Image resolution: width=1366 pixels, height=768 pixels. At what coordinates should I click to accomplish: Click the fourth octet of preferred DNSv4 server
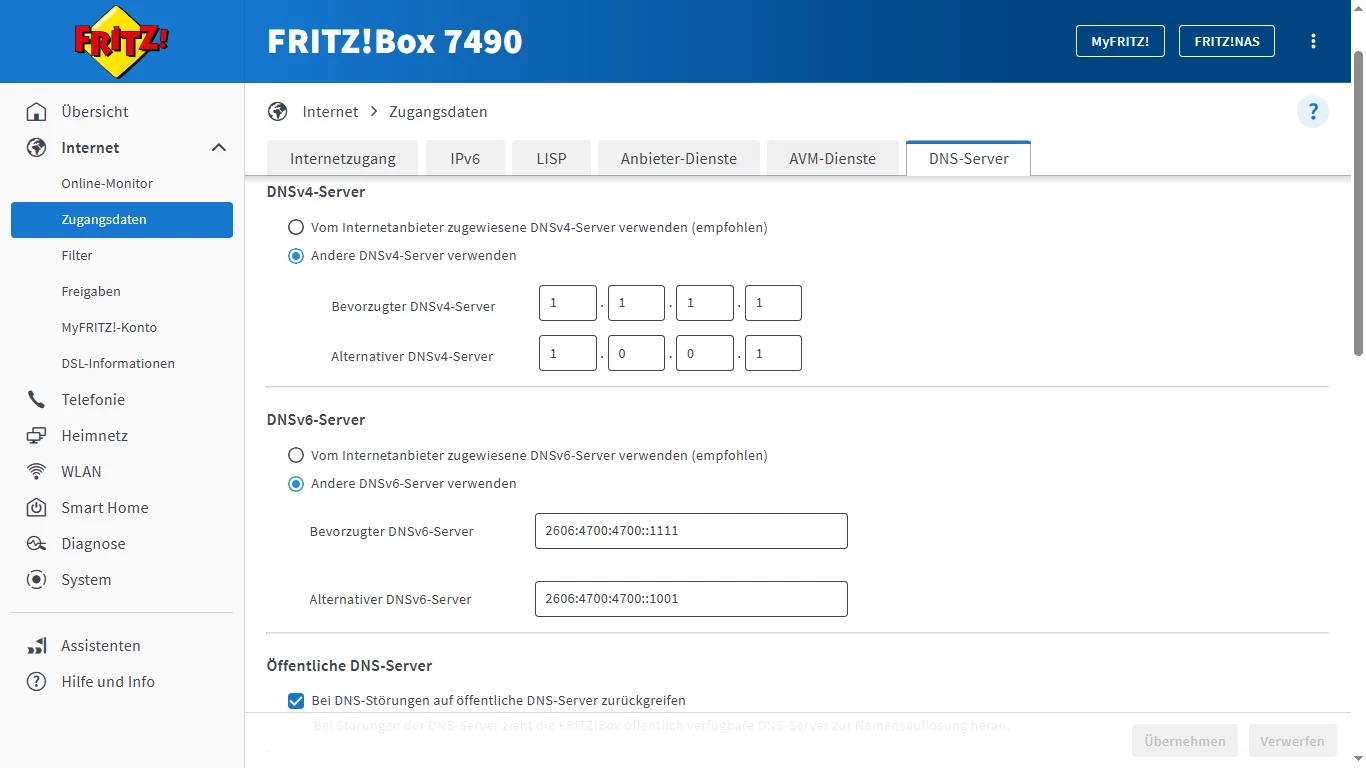[773, 303]
